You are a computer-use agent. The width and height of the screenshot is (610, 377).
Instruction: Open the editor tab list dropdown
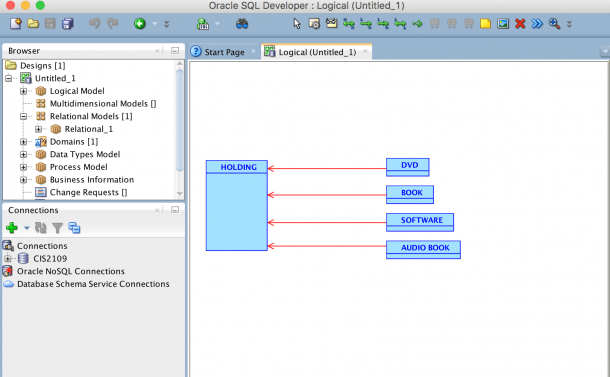tap(605, 51)
